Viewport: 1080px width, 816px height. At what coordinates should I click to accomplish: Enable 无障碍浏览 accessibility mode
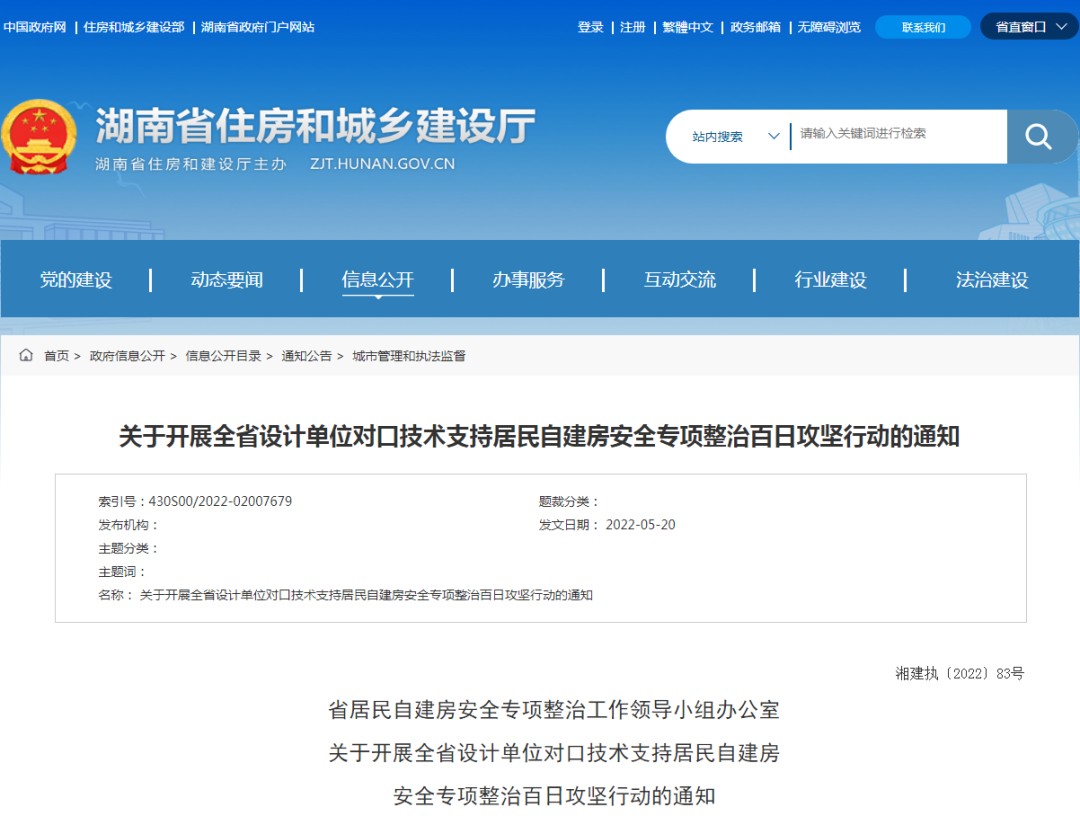click(829, 27)
